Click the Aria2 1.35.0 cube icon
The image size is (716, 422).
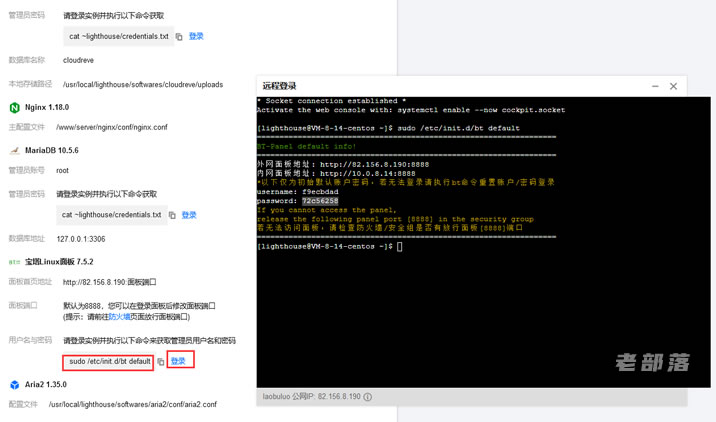point(15,385)
